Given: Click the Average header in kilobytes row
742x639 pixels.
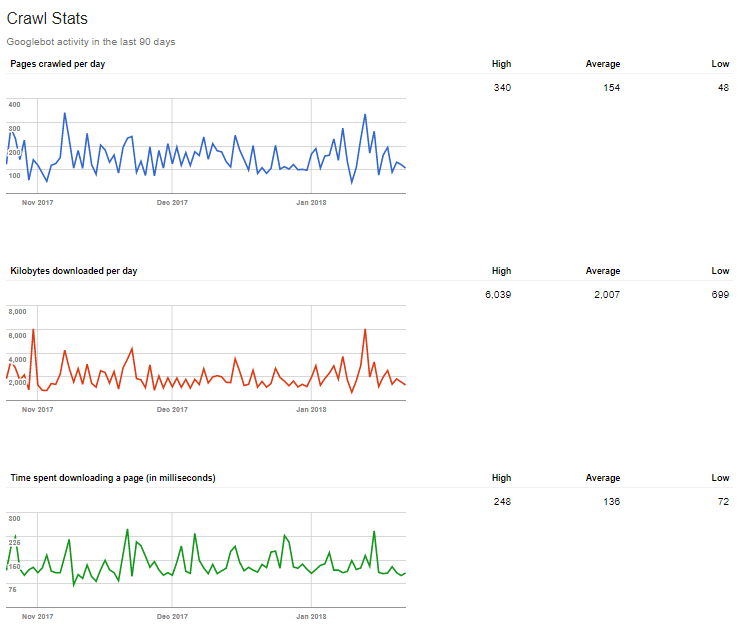Looking at the screenshot, I should [x=603, y=271].
